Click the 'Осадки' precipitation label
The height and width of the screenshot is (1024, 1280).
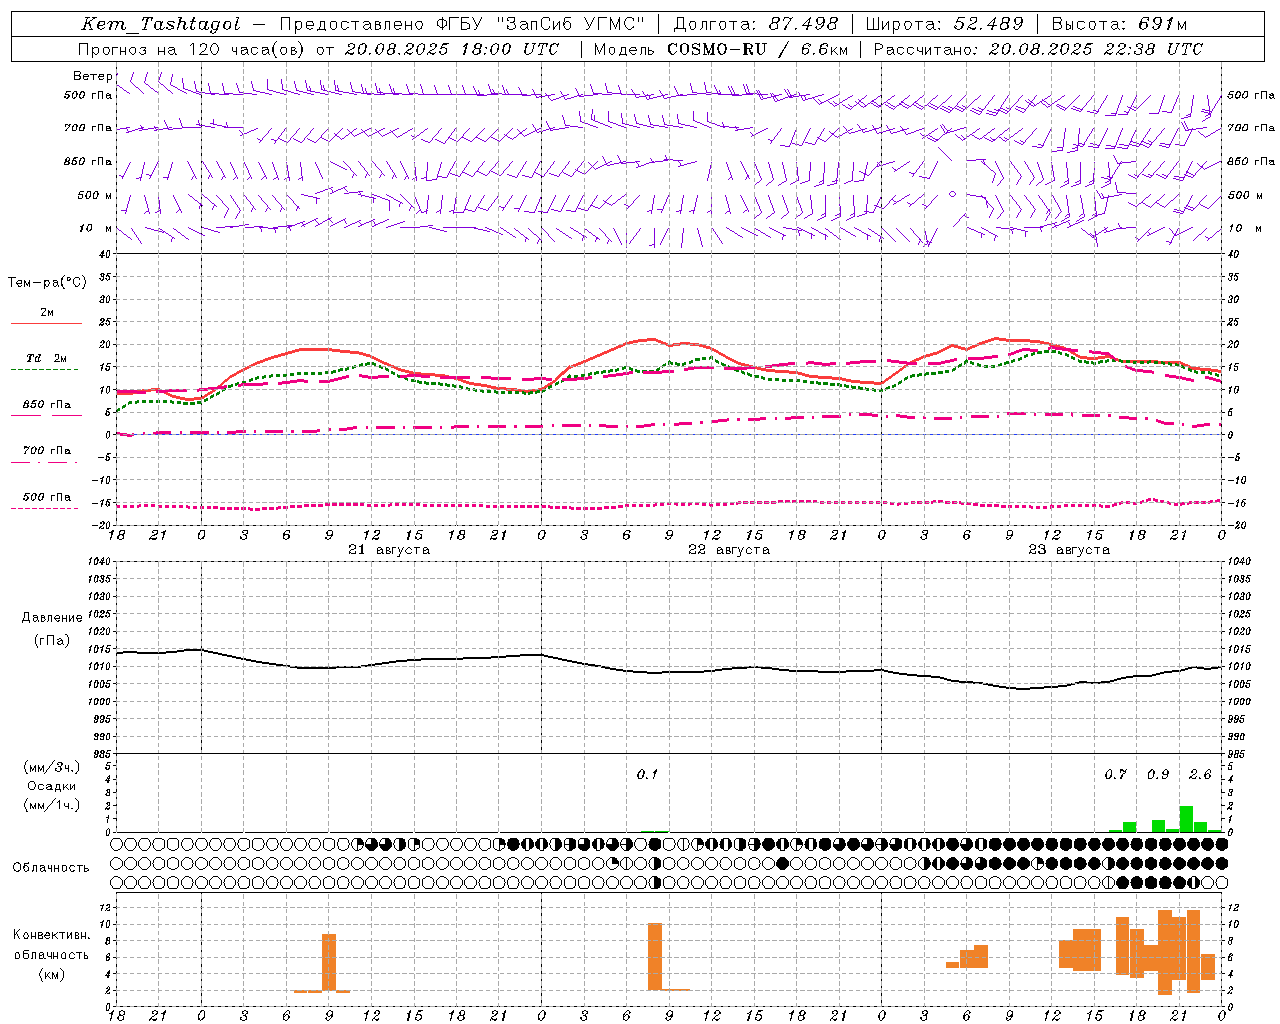point(51,786)
